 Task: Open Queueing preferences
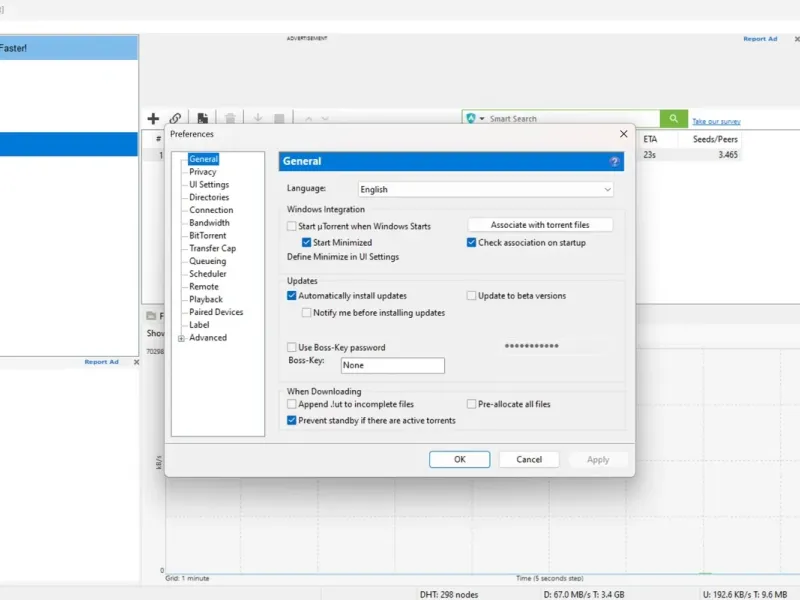[208, 261]
